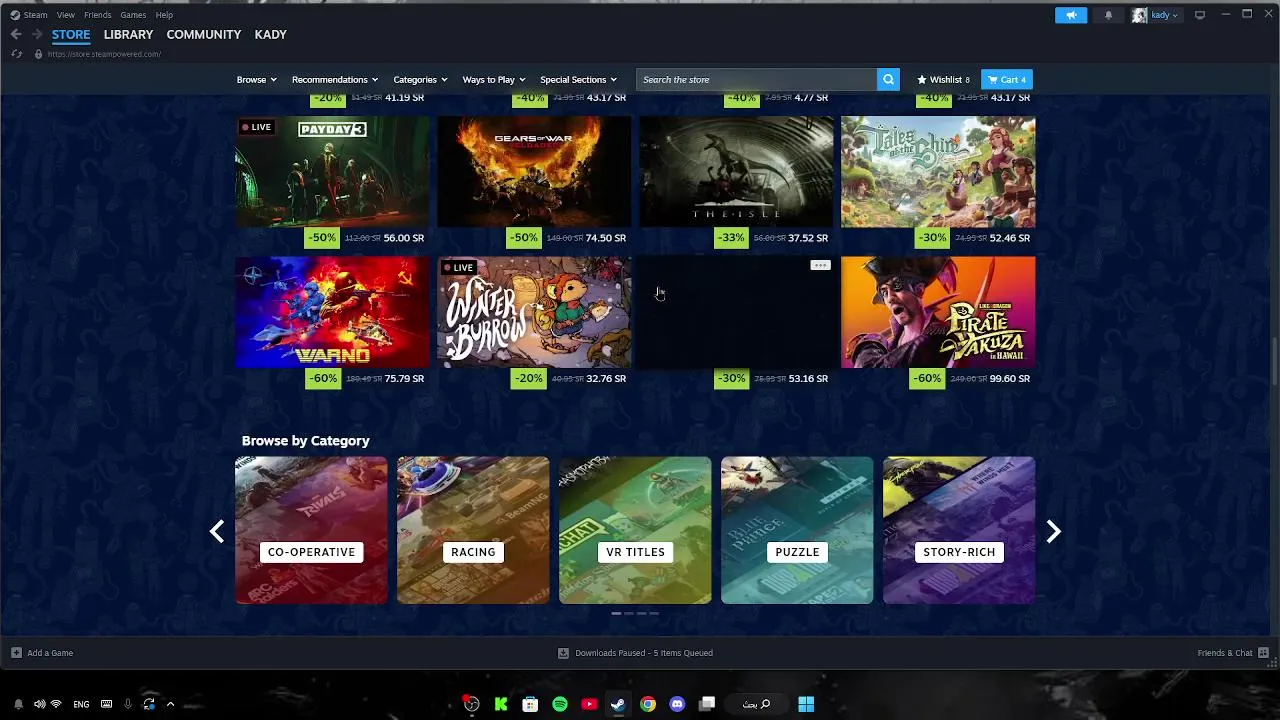Open the Tales of the Shire tile
Image resolution: width=1280 pixels, height=720 pixels.
[938, 172]
